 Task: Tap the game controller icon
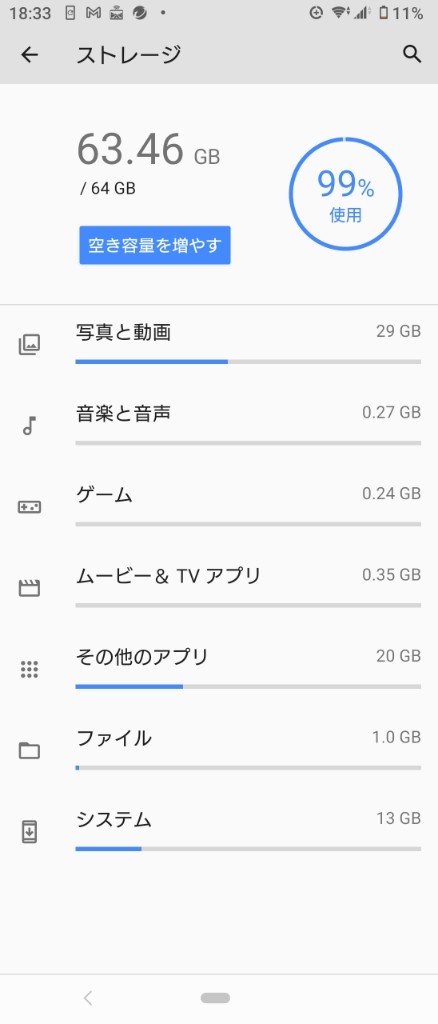(29, 507)
